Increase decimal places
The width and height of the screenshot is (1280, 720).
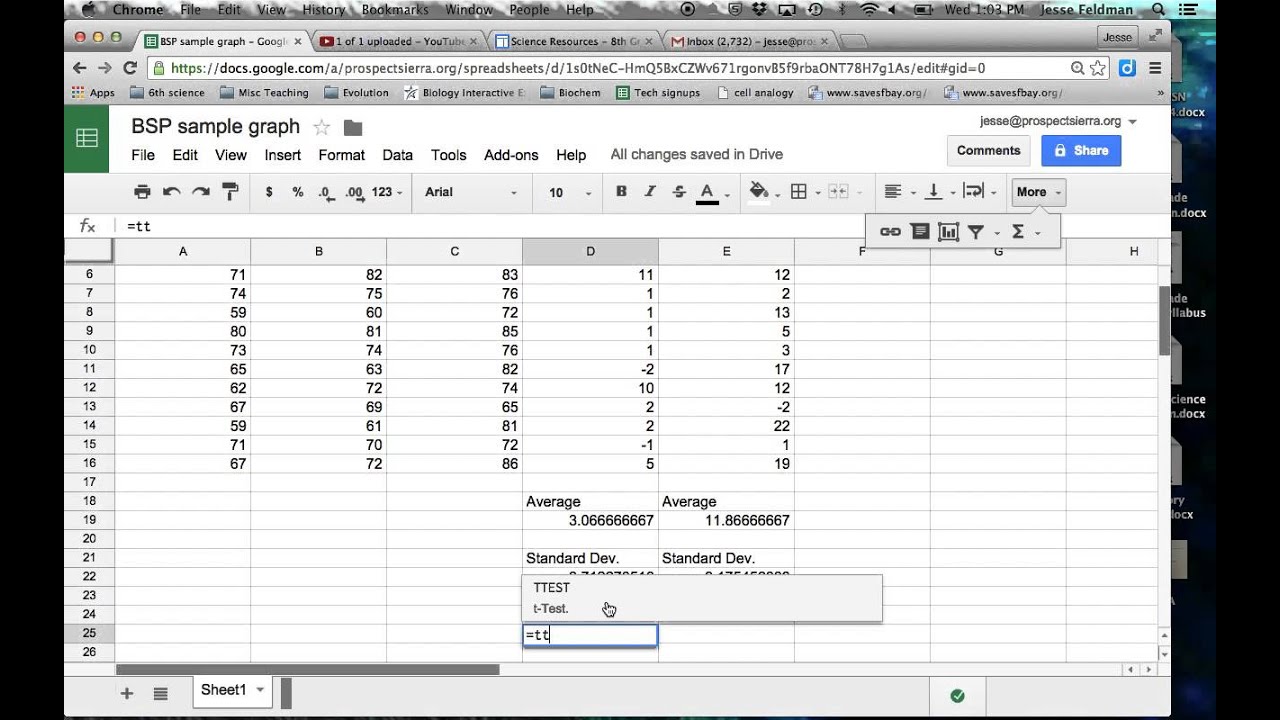(354, 192)
